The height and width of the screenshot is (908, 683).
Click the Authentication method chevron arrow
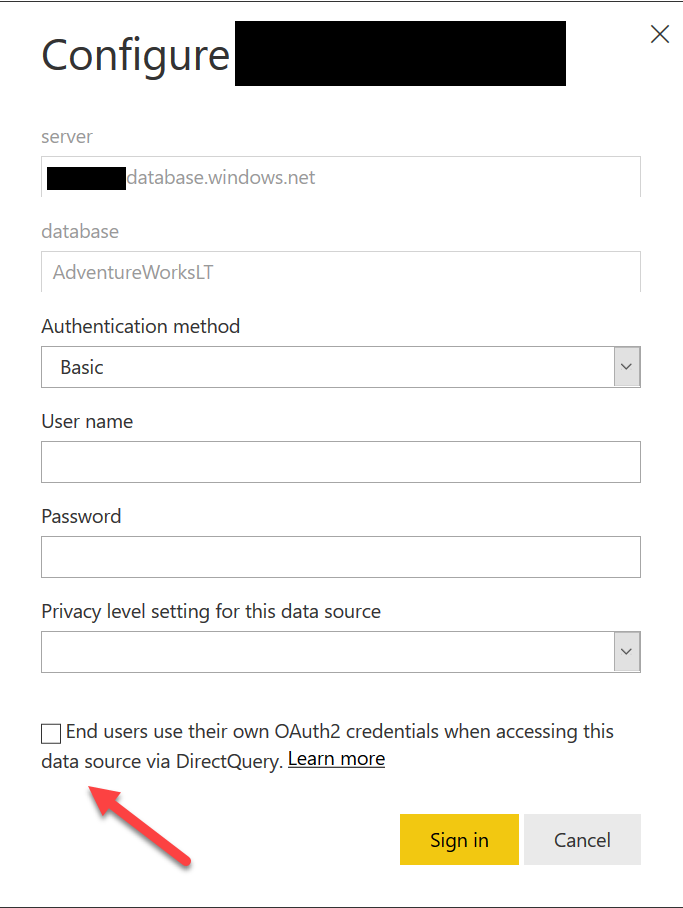[x=626, y=367]
